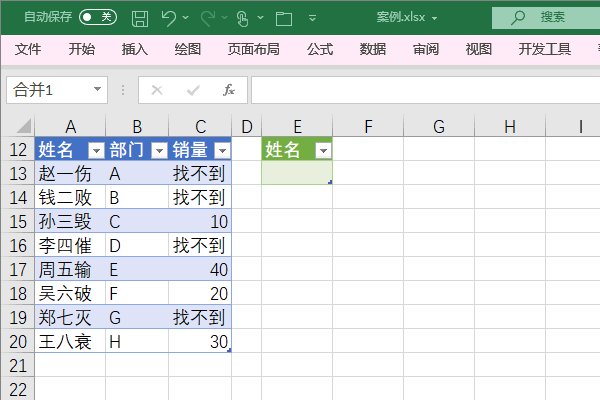Click the Undo arrow icon
Screen dimensions: 600x400
coord(168,18)
